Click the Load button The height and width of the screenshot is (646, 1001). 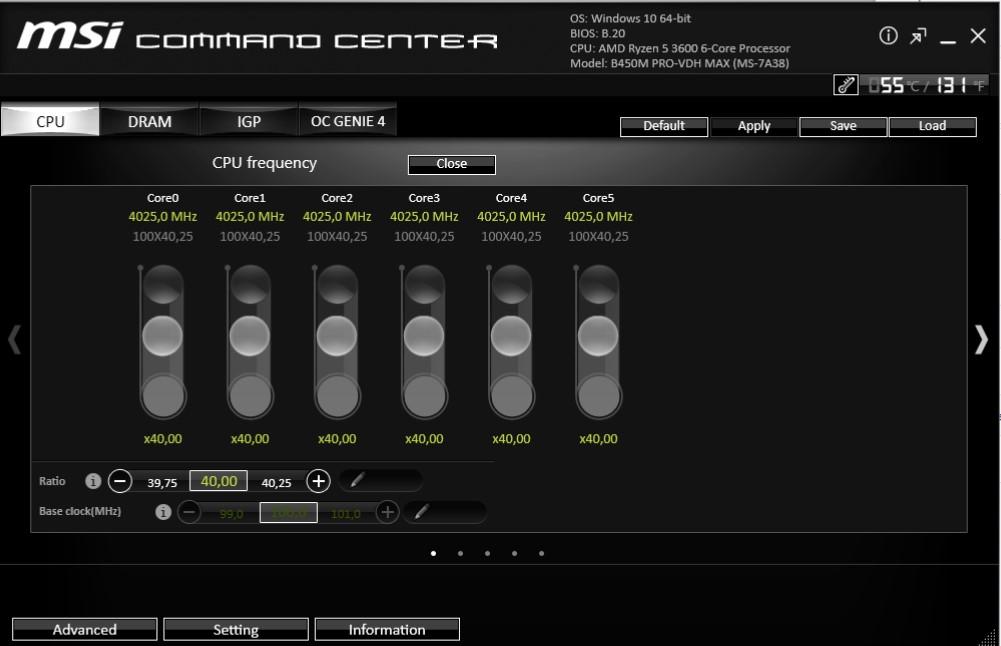(933, 126)
